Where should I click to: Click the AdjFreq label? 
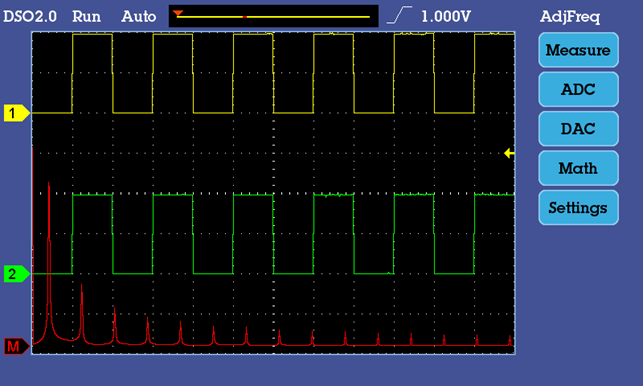point(570,17)
